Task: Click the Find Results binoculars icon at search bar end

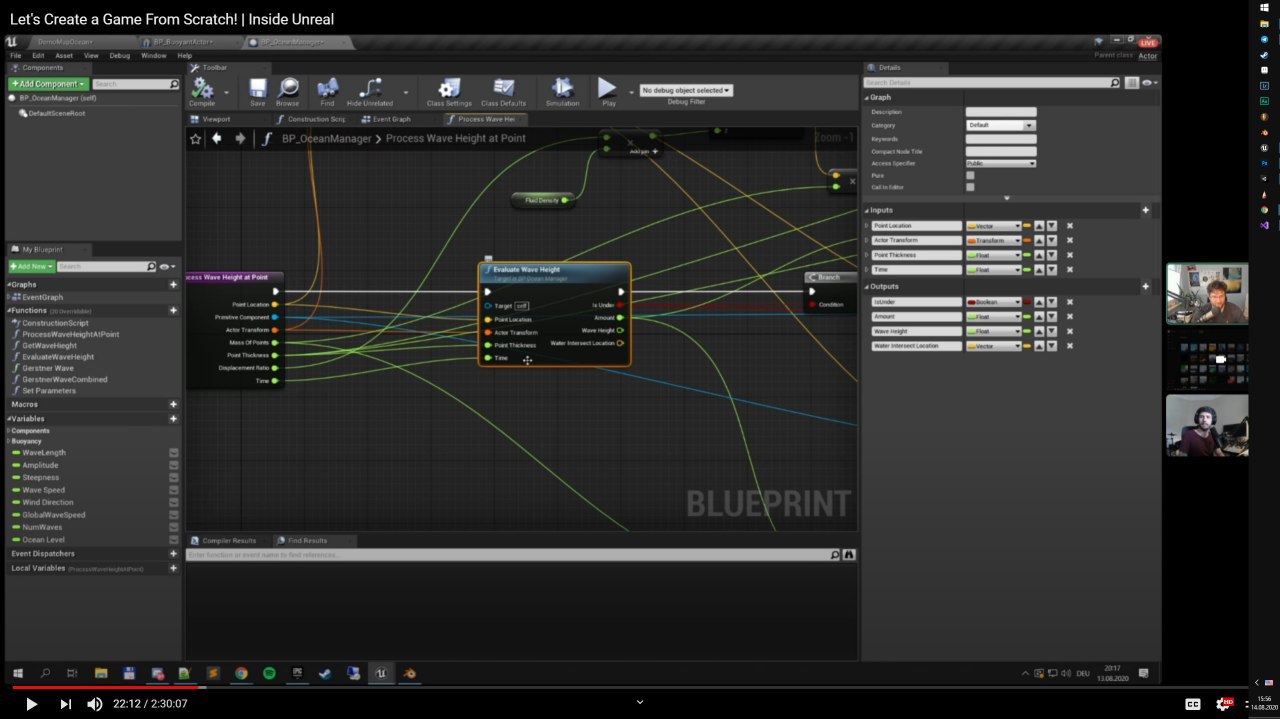Action: (849, 554)
